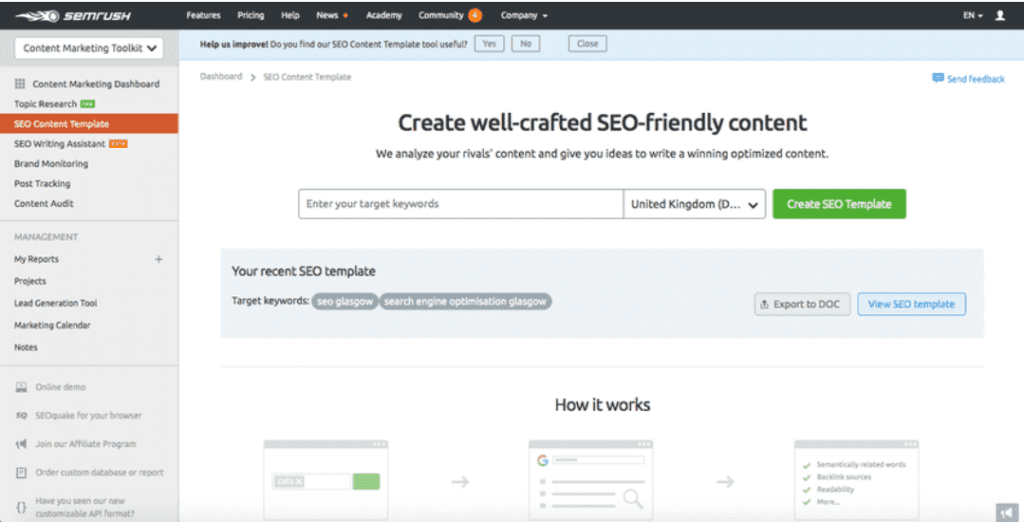Click the Affiliate Program megaphone icon
The height and width of the screenshot is (522, 1024).
22,444
